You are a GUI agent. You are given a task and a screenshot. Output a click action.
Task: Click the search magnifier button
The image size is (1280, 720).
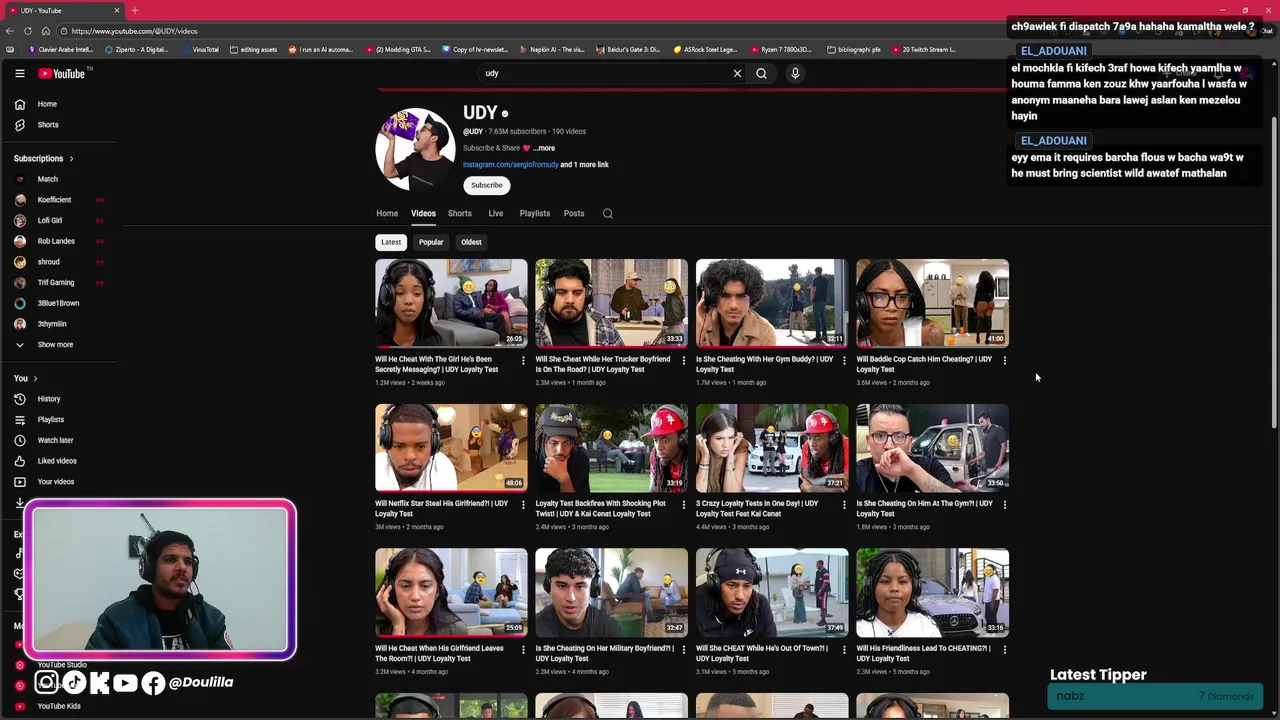(761, 73)
